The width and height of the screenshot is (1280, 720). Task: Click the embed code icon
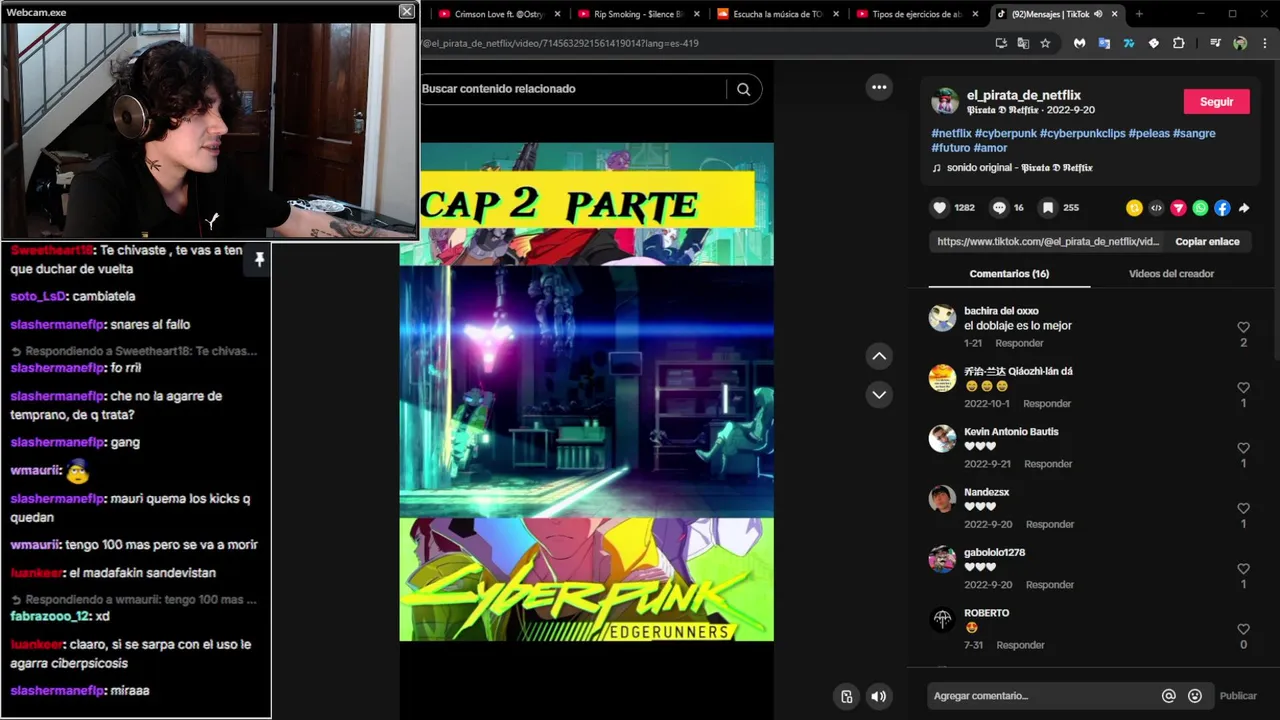(x=1156, y=208)
